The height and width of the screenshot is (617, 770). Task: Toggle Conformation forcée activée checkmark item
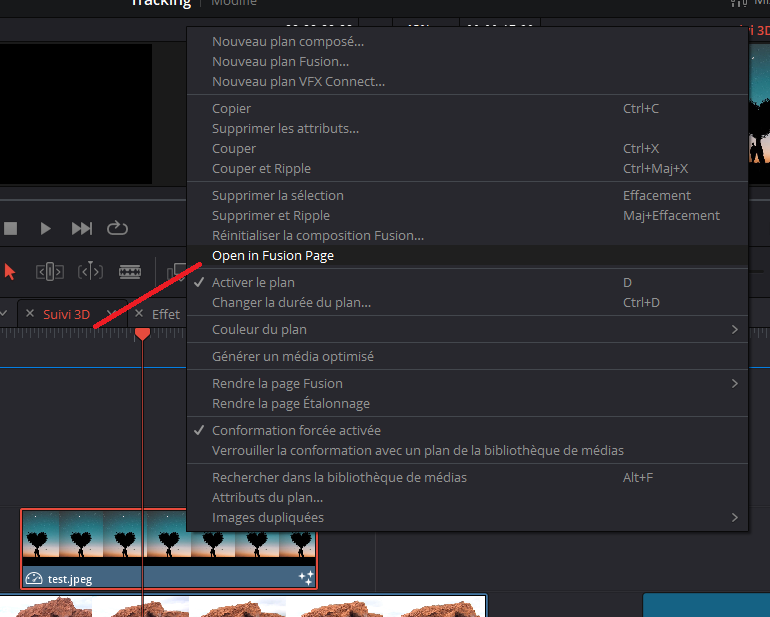[x=467, y=431]
